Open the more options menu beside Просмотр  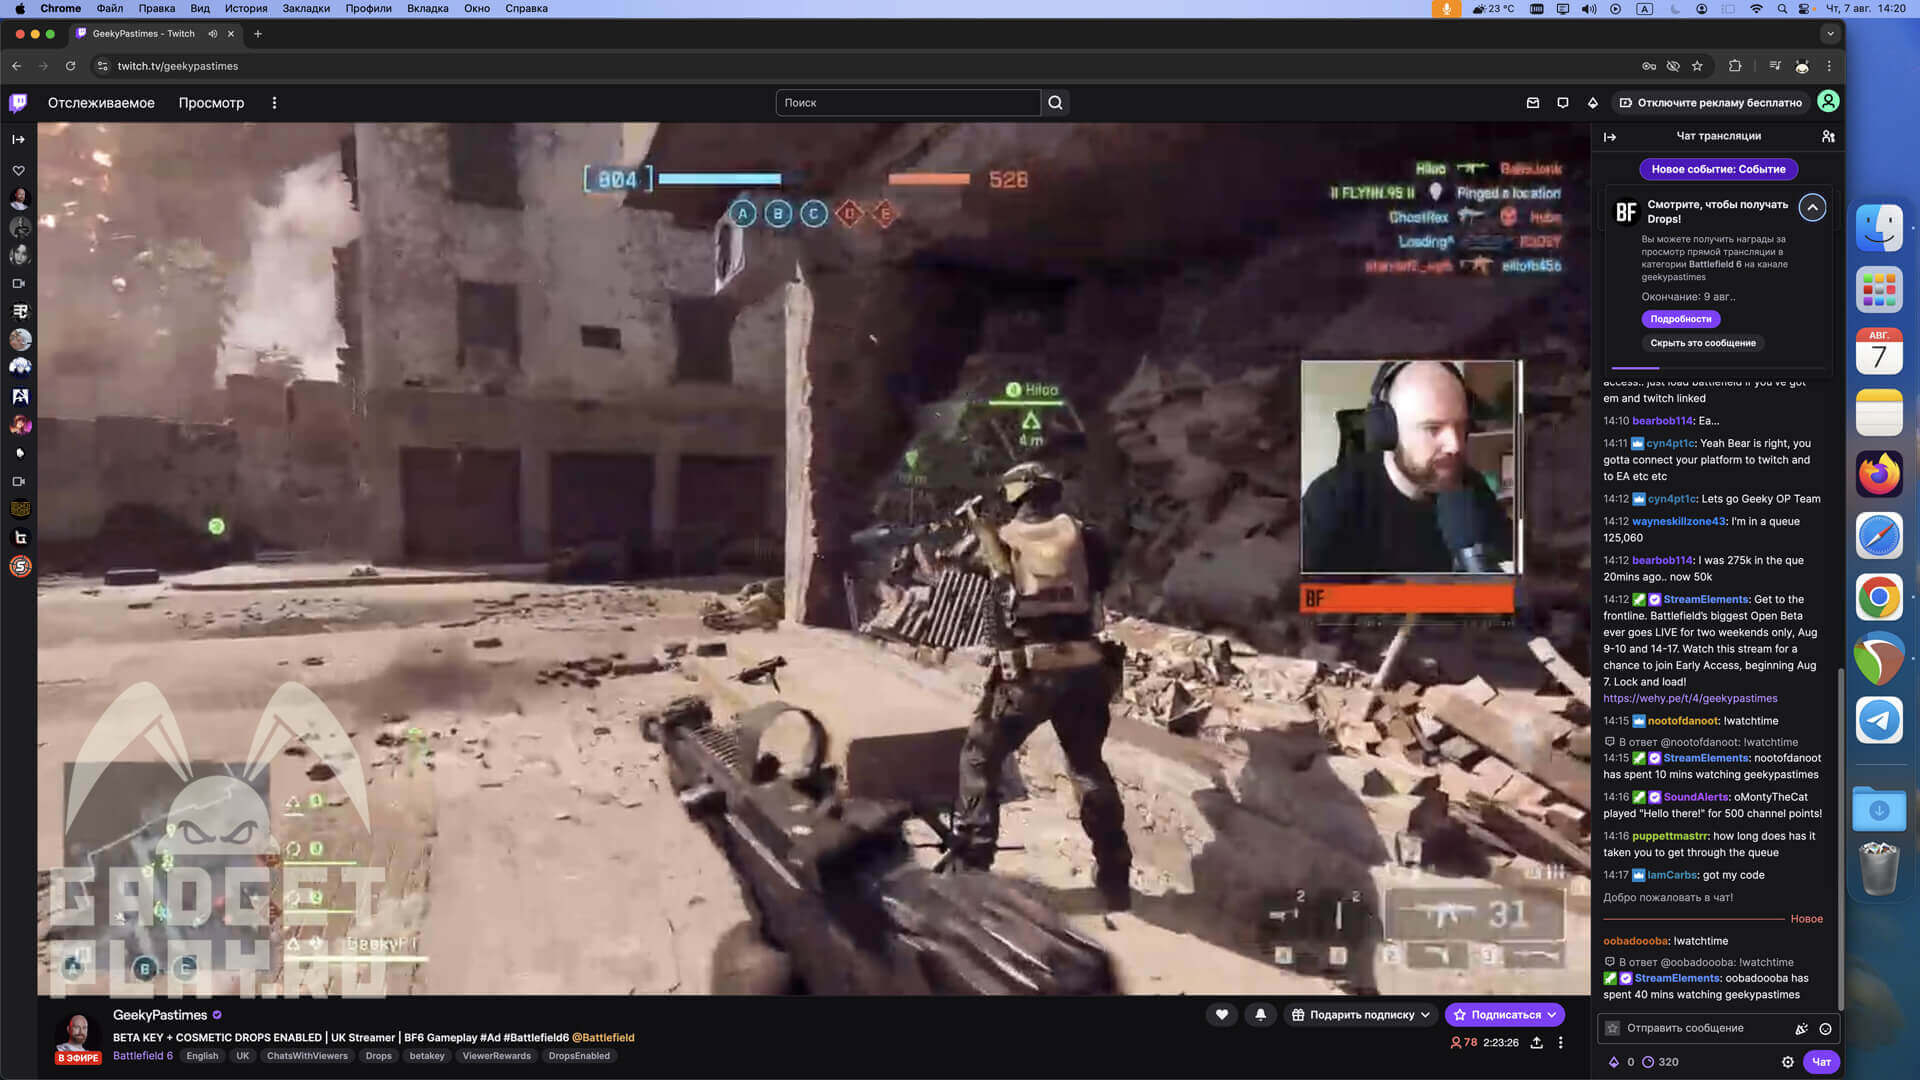click(x=274, y=102)
